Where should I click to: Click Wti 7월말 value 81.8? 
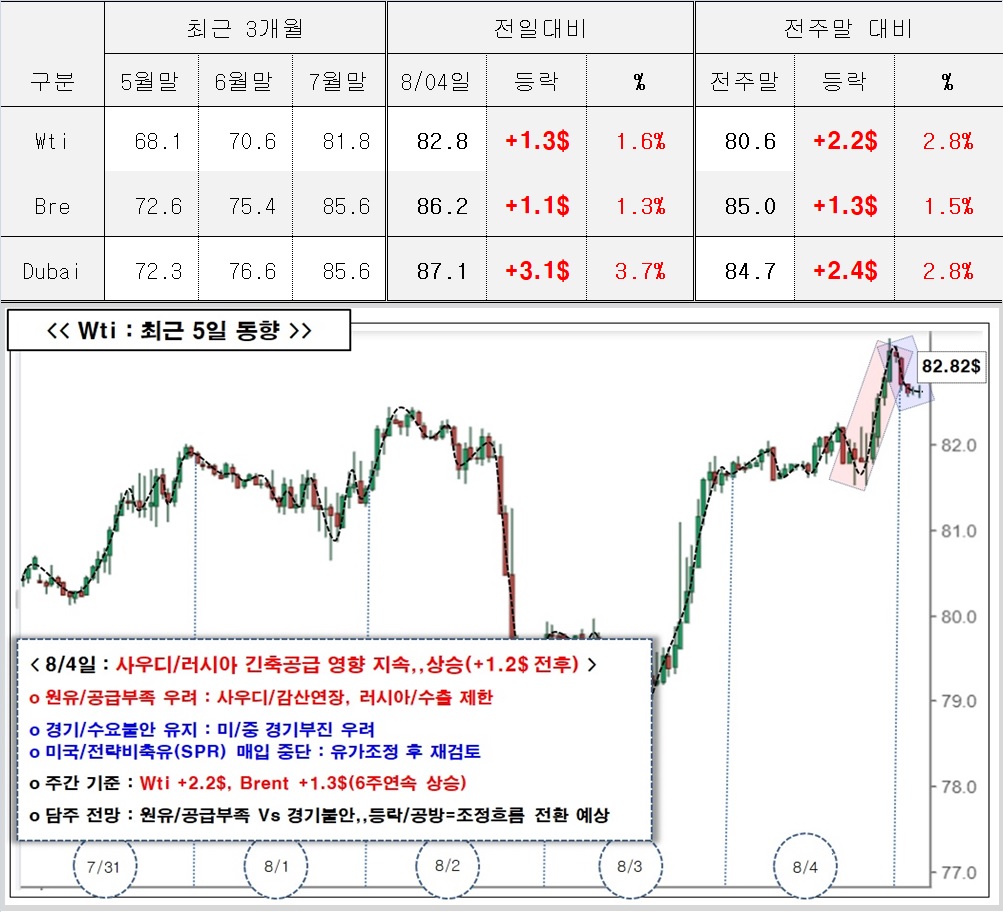pyautogui.click(x=347, y=141)
